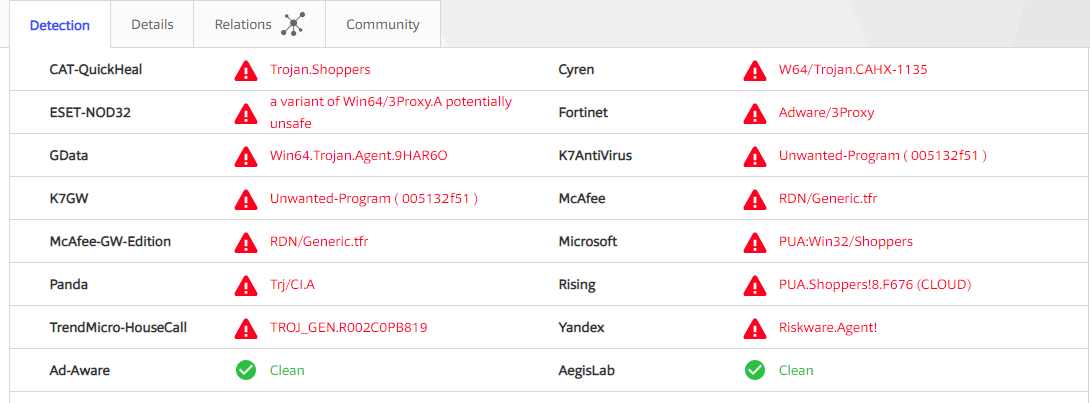Click the K7AntiVirus engine name
Image resolution: width=1090 pixels, height=403 pixels.
pyautogui.click(x=595, y=156)
